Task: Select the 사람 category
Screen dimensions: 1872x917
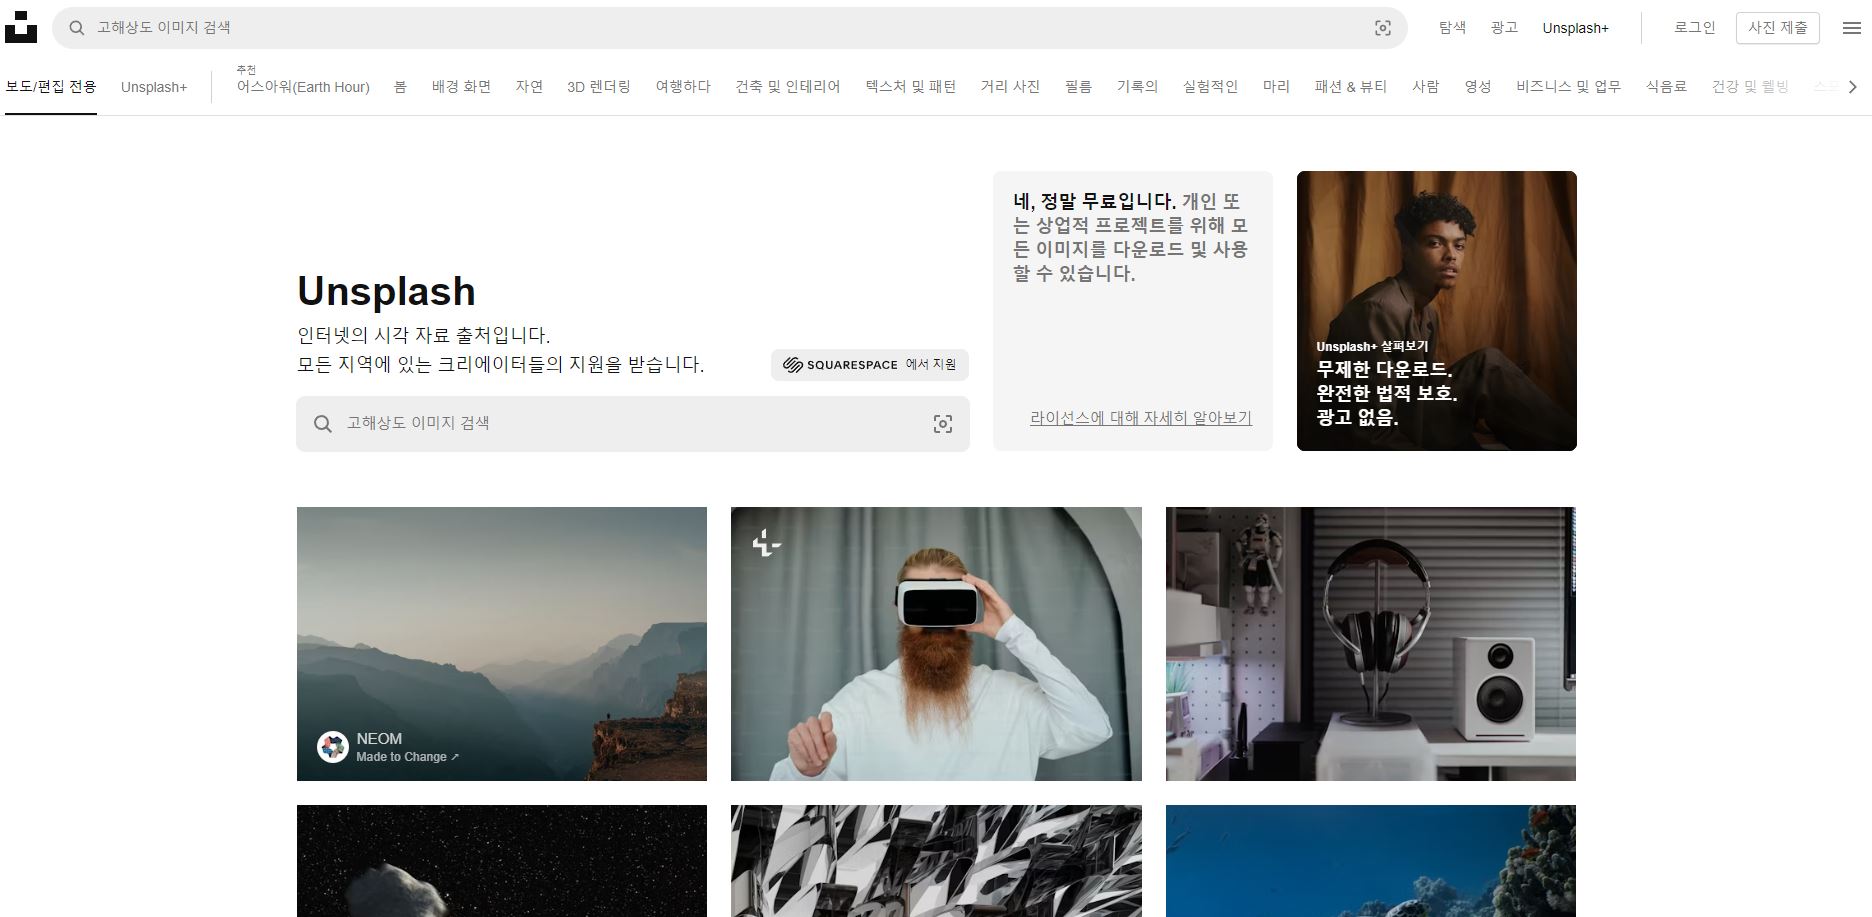Action: (x=1426, y=87)
